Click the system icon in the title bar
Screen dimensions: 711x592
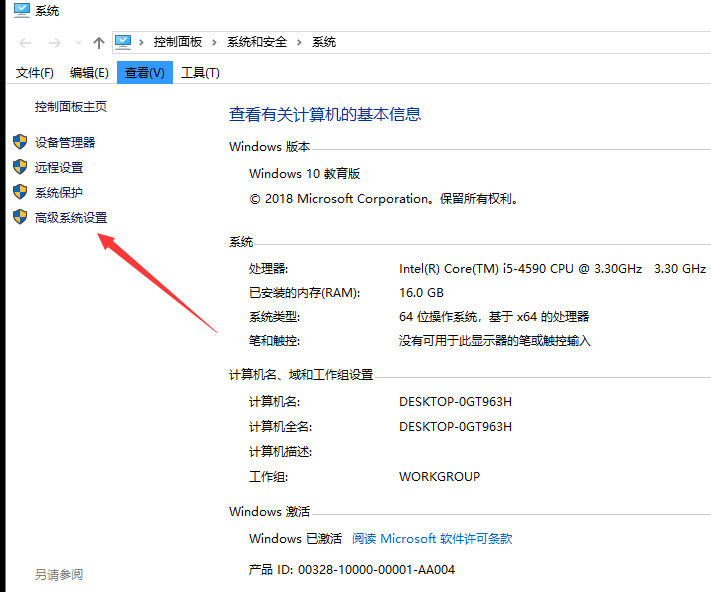click(21, 11)
